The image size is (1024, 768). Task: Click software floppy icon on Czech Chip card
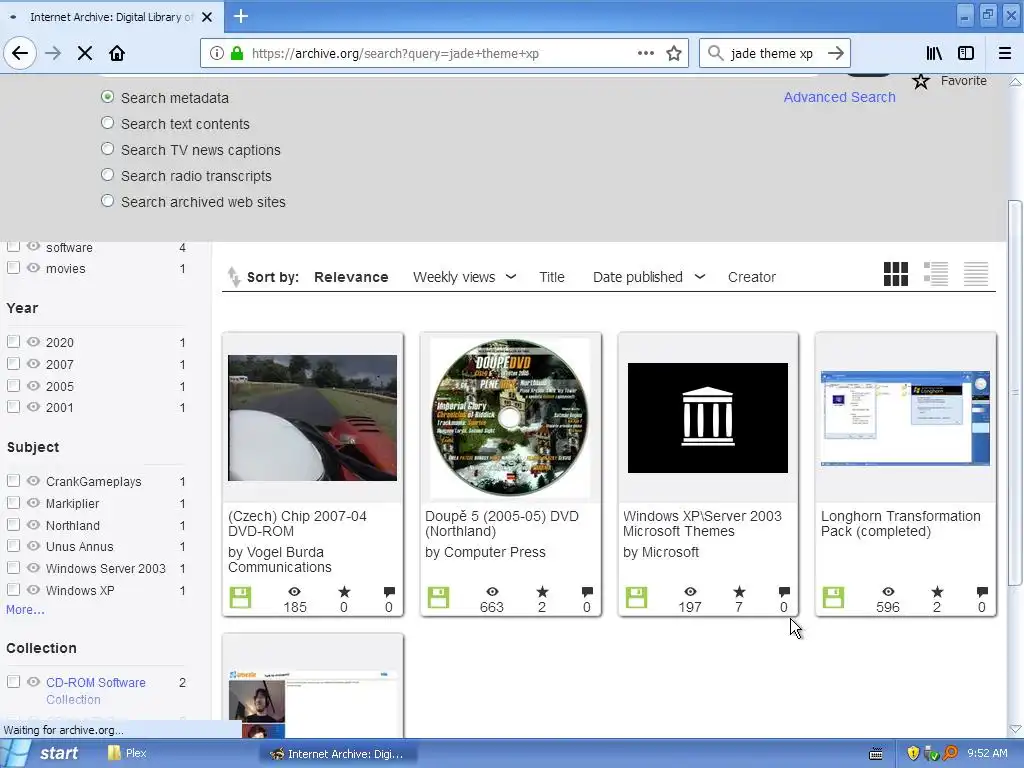pos(240,598)
